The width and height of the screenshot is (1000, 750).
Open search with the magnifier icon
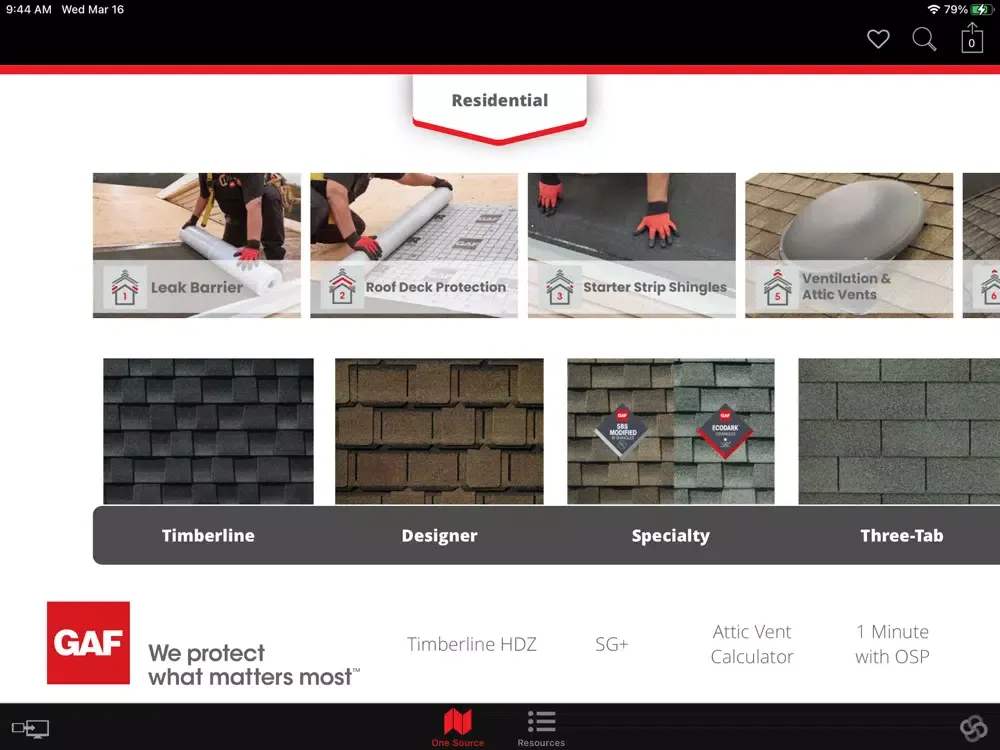coord(924,39)
